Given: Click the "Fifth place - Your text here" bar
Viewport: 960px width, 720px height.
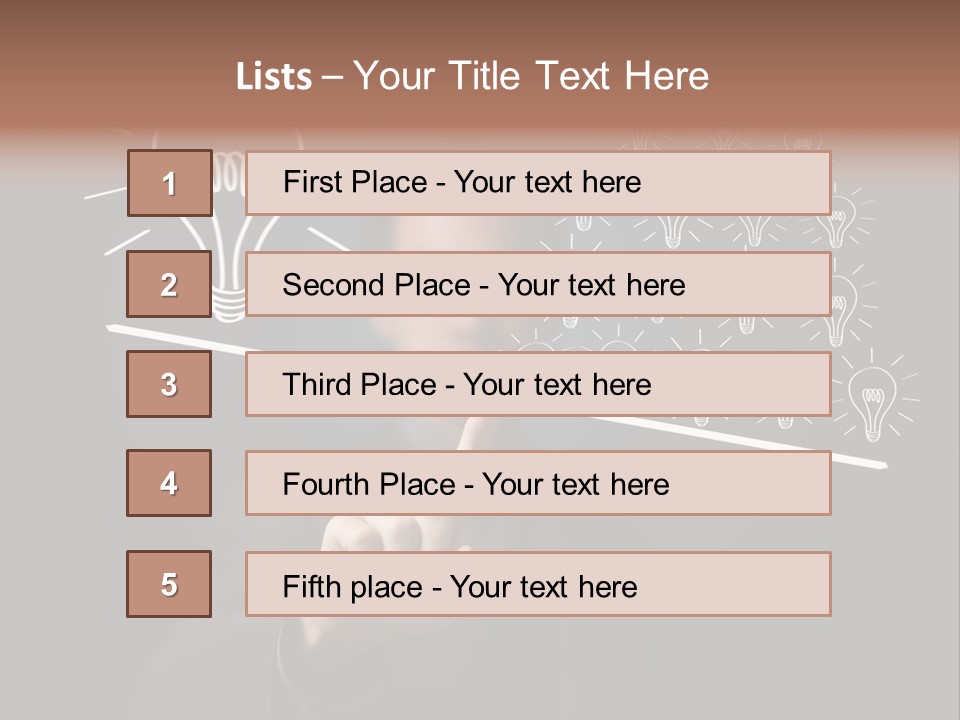Looking at the screenshot, I should click(x=538, y=584).
